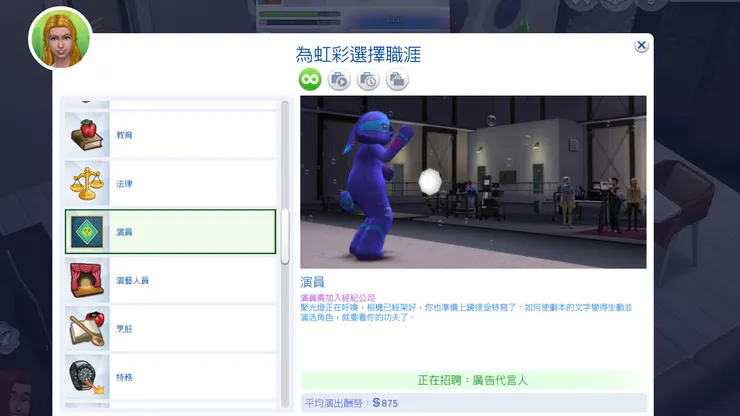Choose the 演藝人員 career row
Screen dimensions: 740x416
(170, 280)
